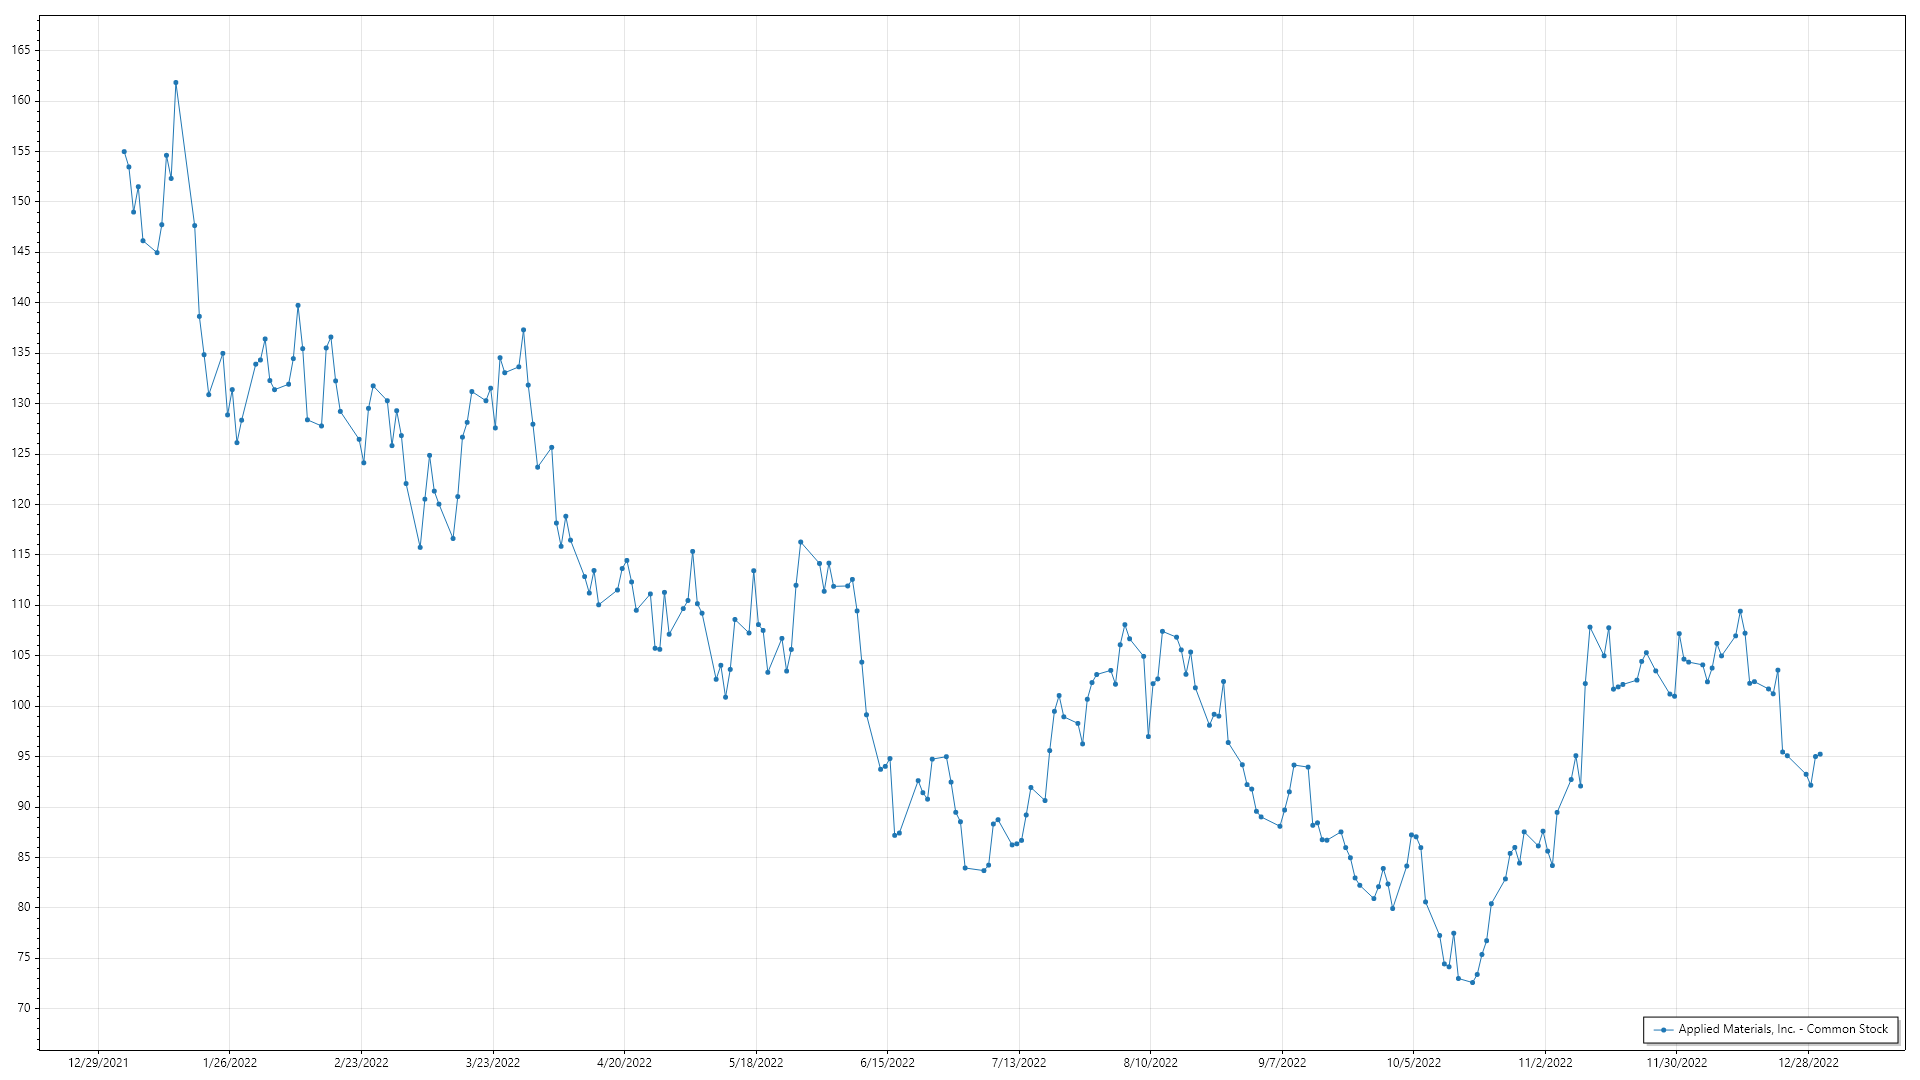The image size is (1920, 1080).
Task: Select the 8/10/2022 x-axis date label
Action: (1150, 1063)
